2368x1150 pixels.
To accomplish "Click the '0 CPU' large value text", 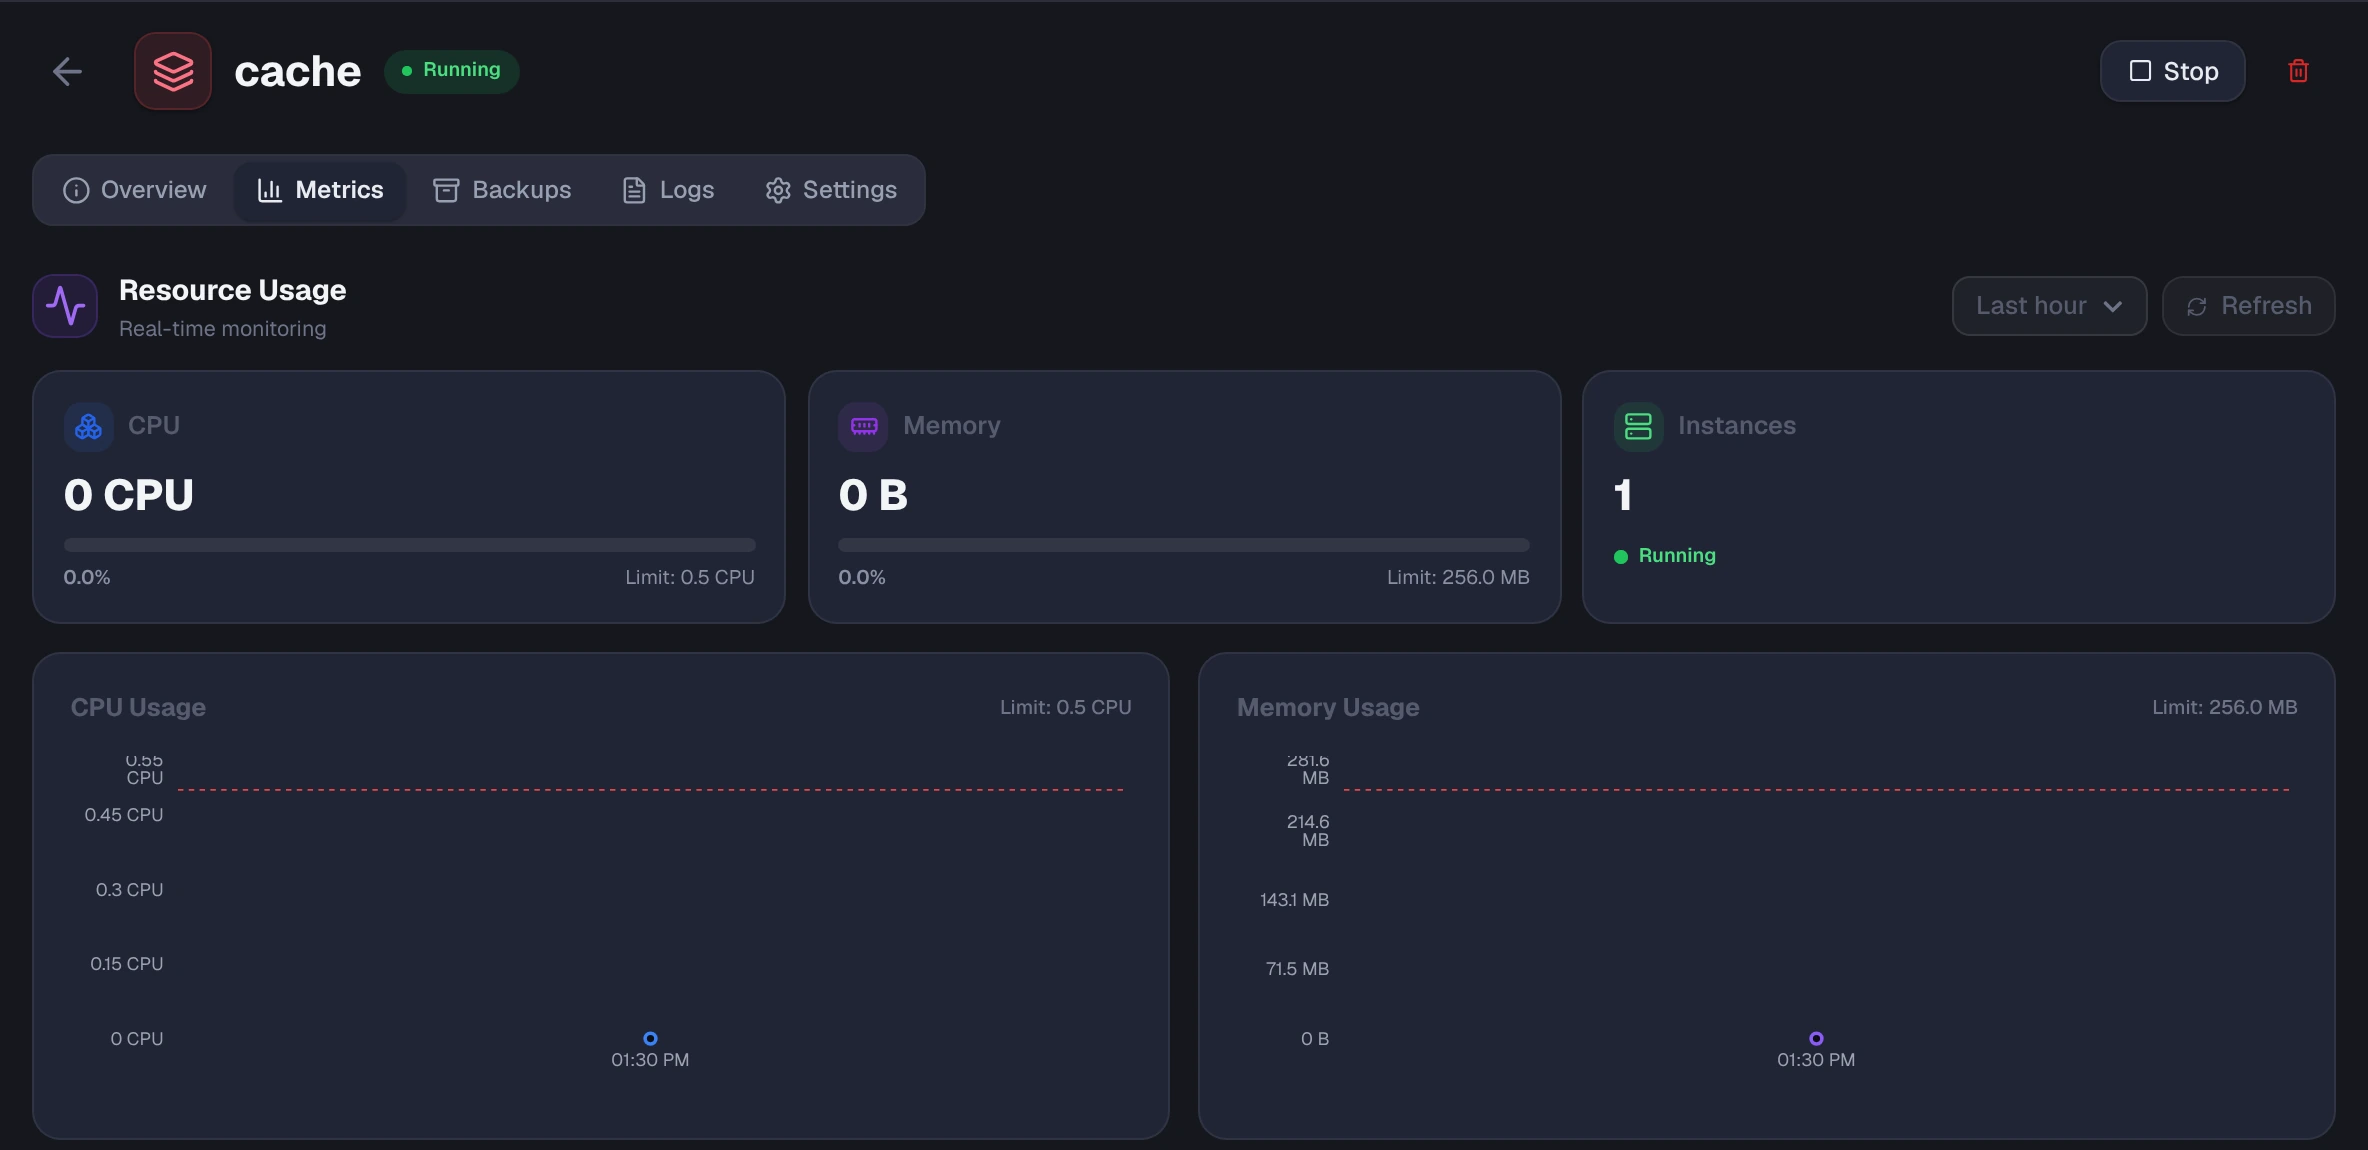I will click(x=129, y=495).
